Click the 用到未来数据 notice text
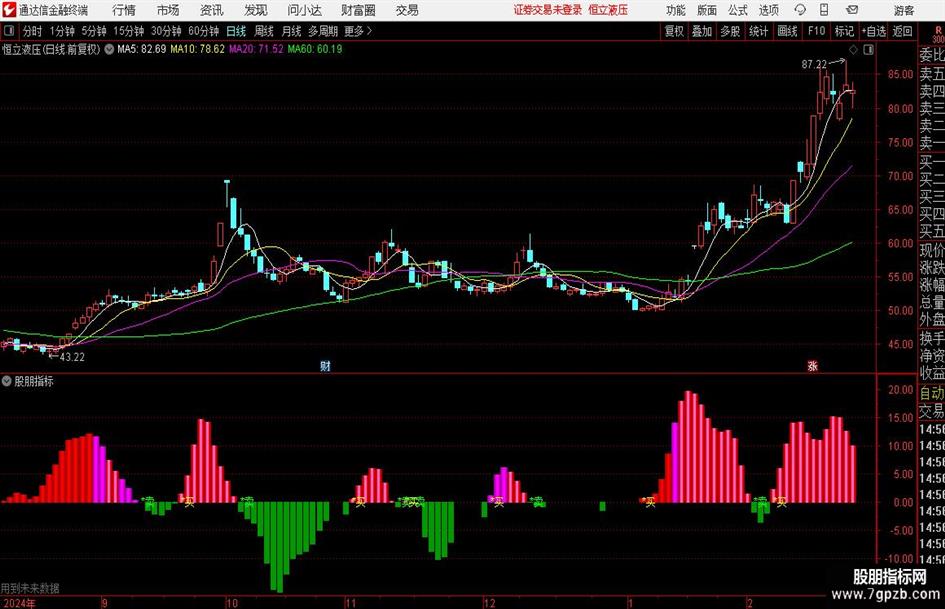 30,588
